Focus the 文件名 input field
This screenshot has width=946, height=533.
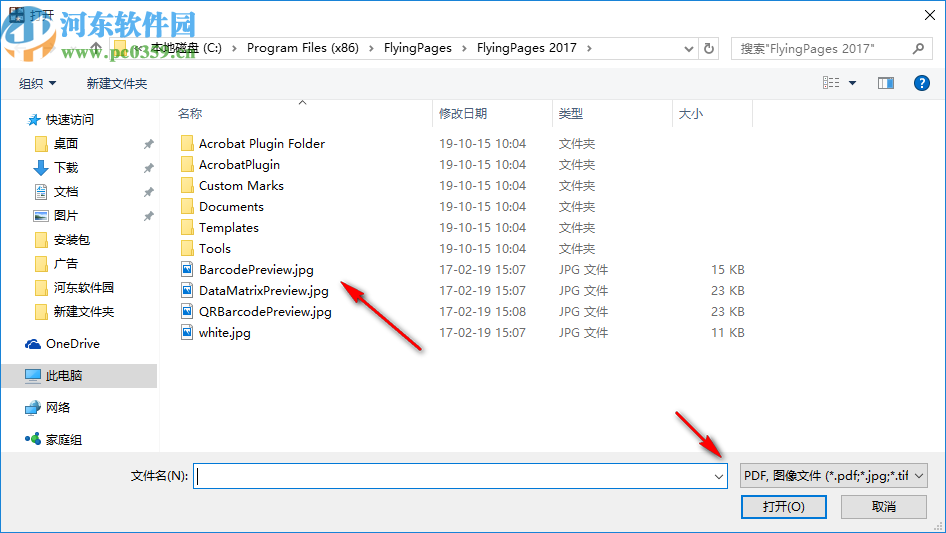pyautogui.click(x=460, y=476)
